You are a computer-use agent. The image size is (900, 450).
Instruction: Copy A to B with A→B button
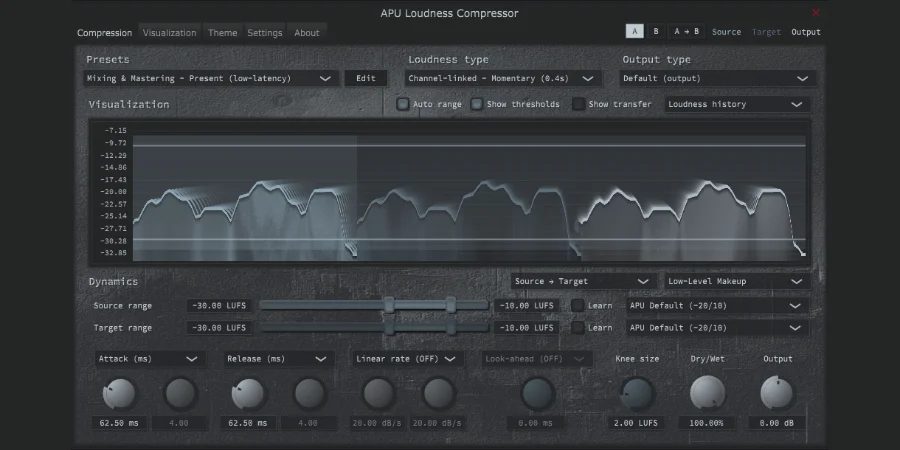(x=686, y=32)
